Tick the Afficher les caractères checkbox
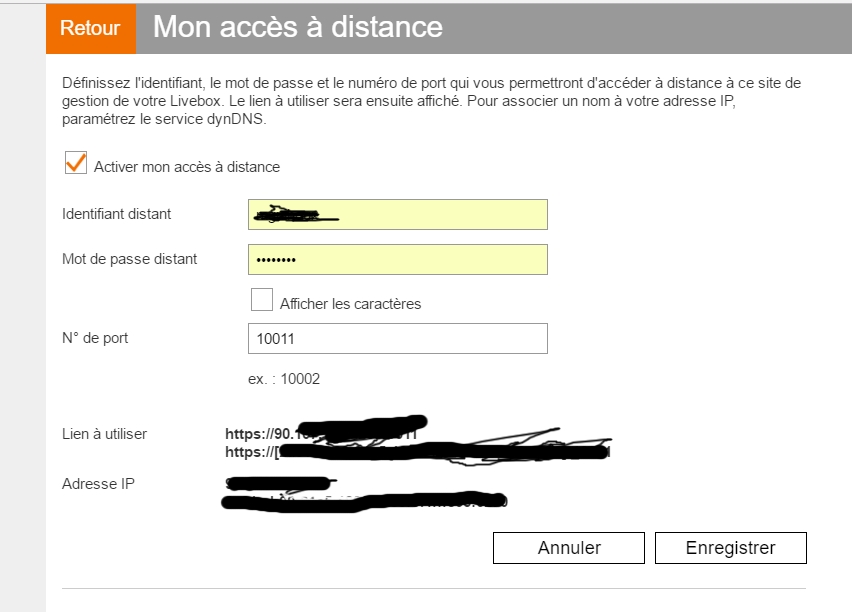The height and width of the screenshot is (612, 852). pos(262,300)
